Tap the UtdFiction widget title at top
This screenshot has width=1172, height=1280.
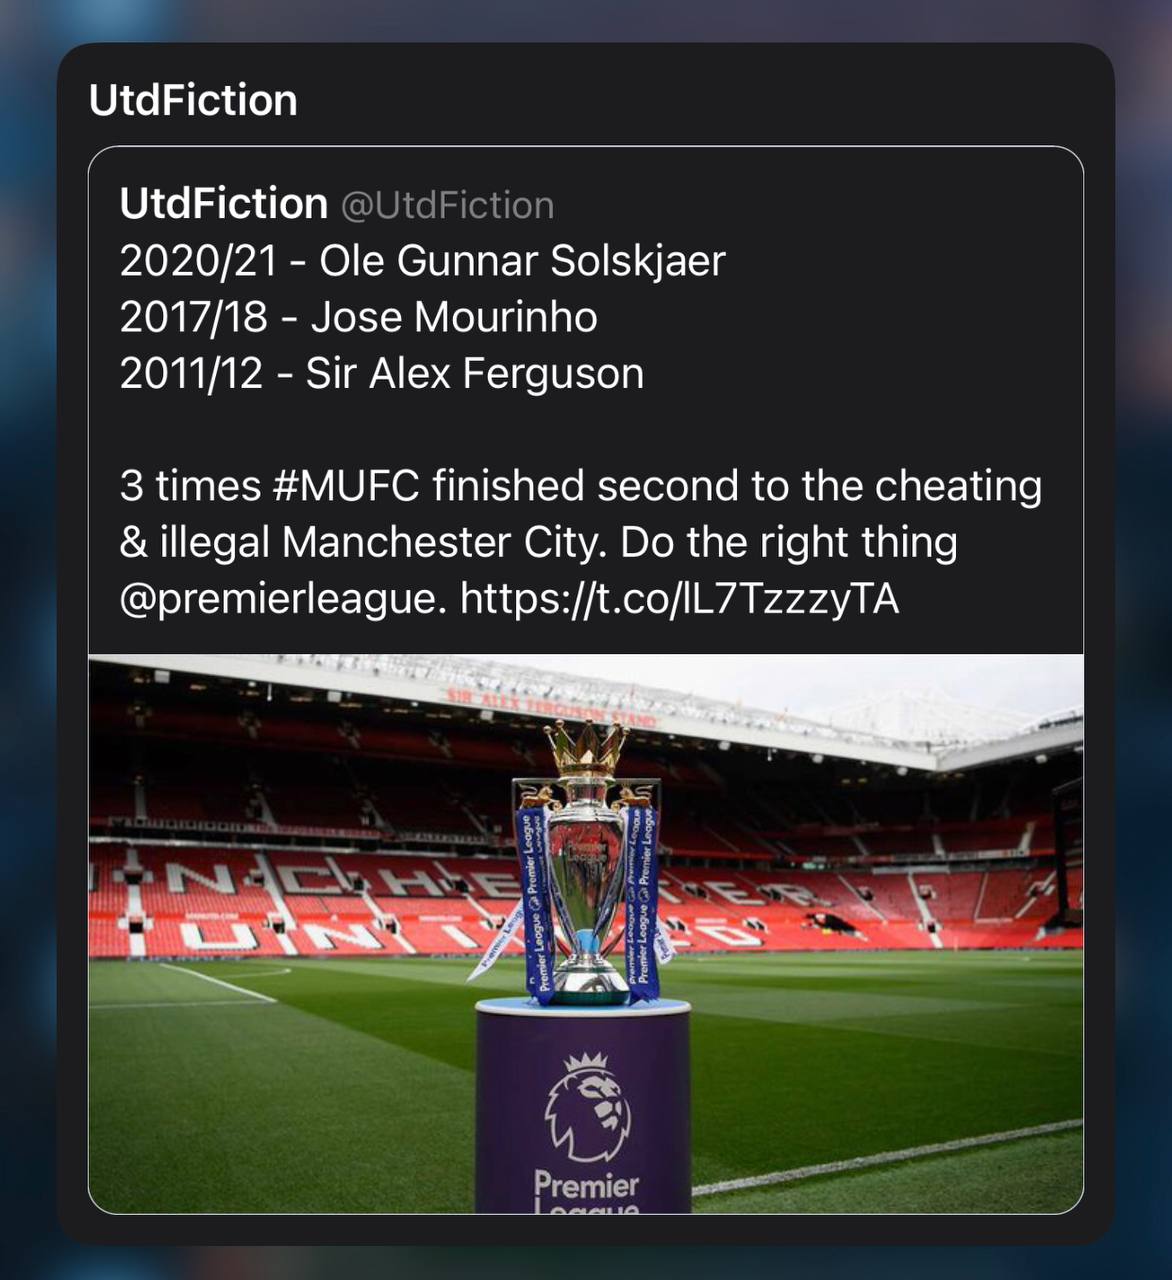tap(193, 100)
